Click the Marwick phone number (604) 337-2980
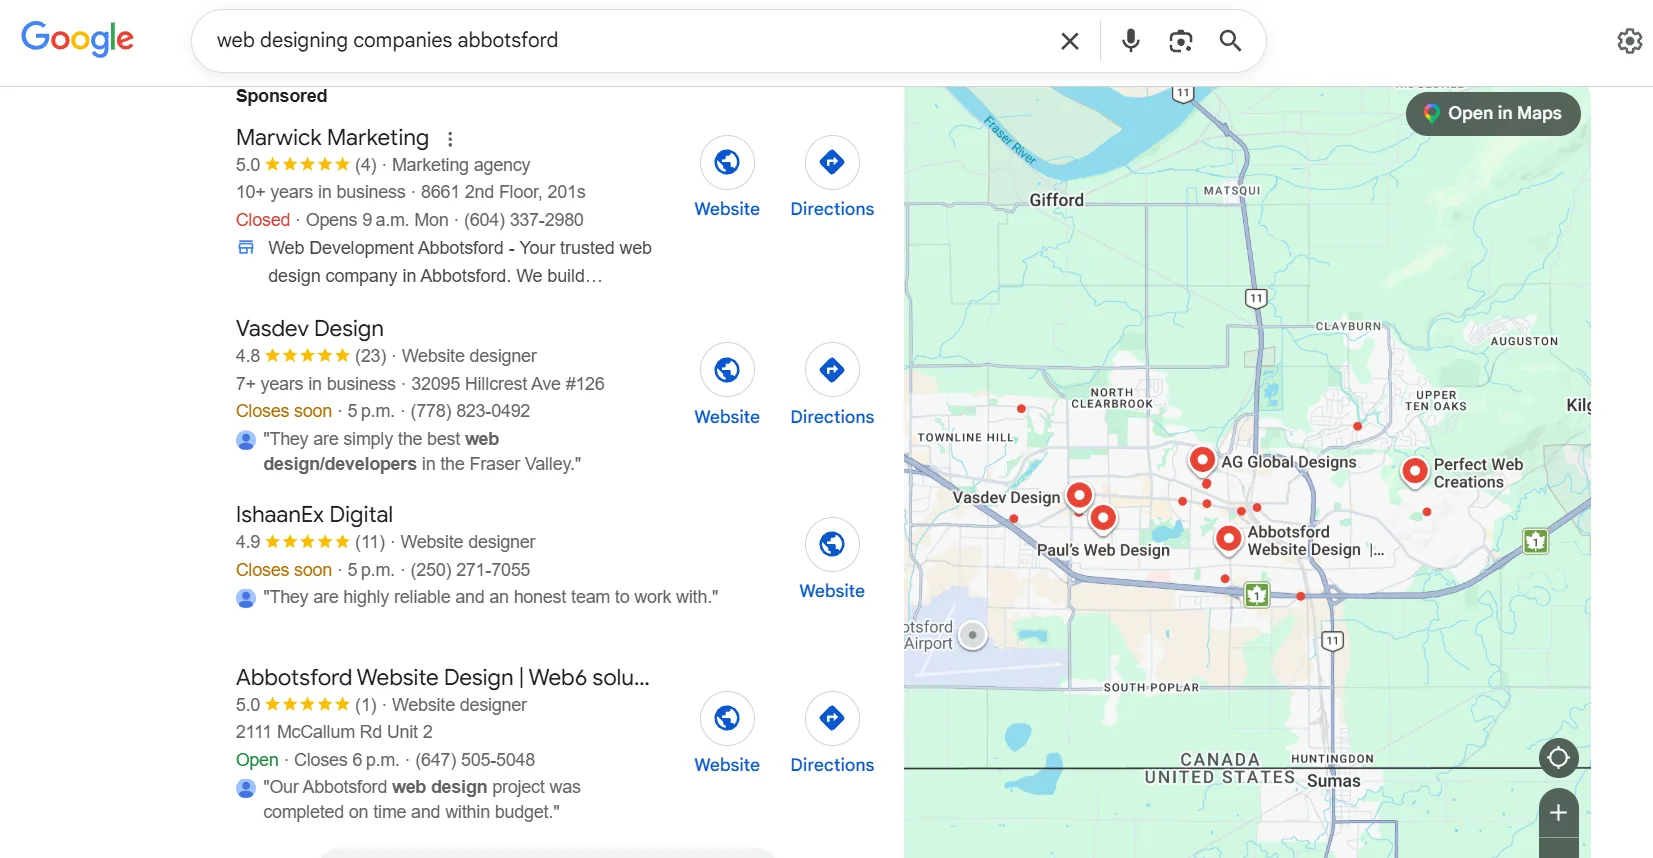 524,220
